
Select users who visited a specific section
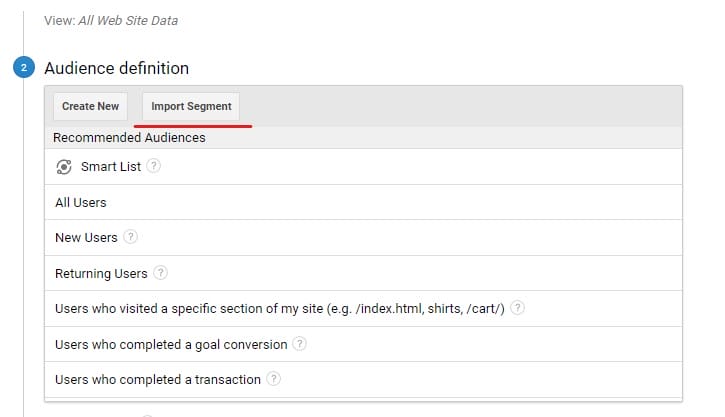tap(363, 308)
